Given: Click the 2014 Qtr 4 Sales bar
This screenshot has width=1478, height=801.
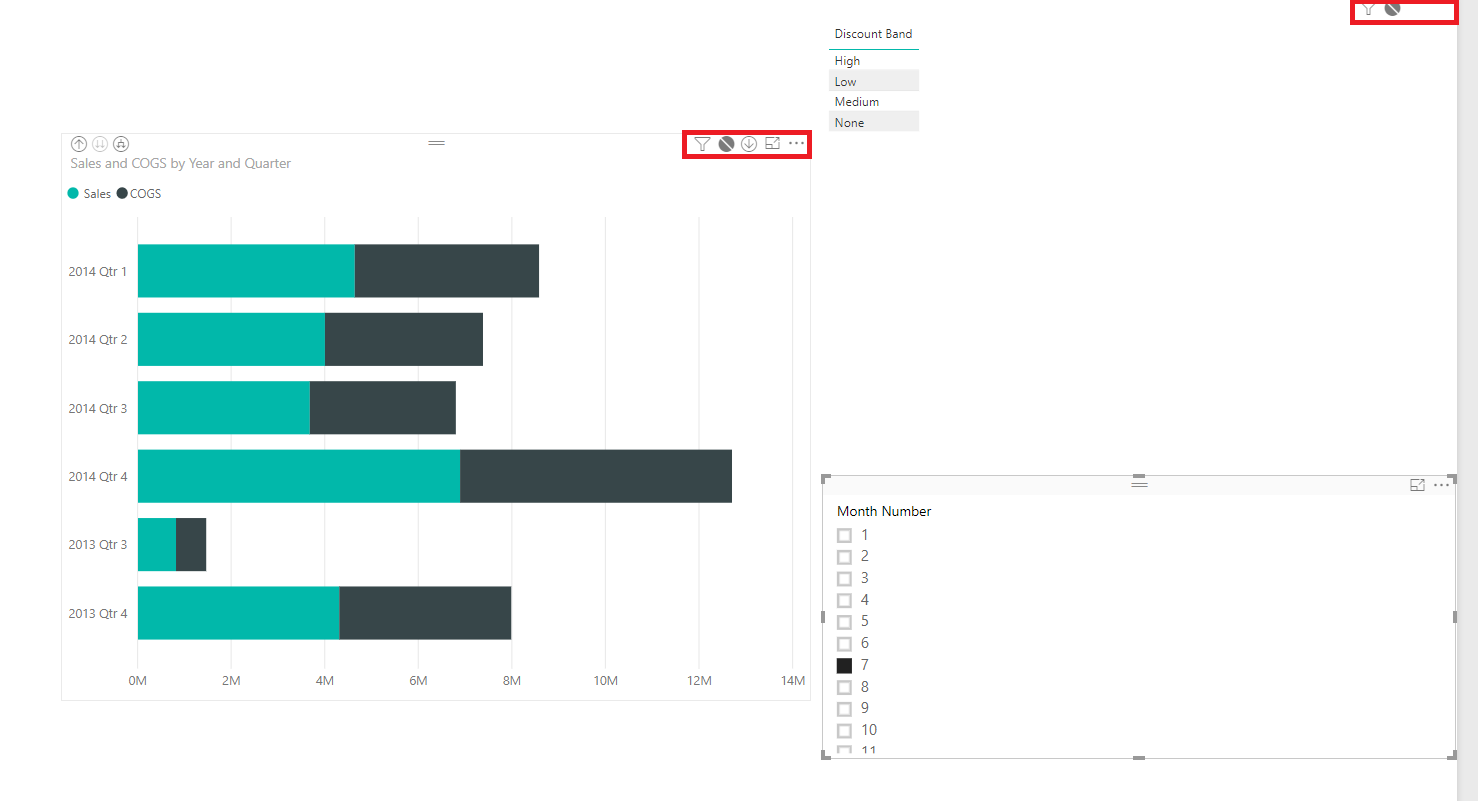Looking at the screenshot, I should 299,476.
